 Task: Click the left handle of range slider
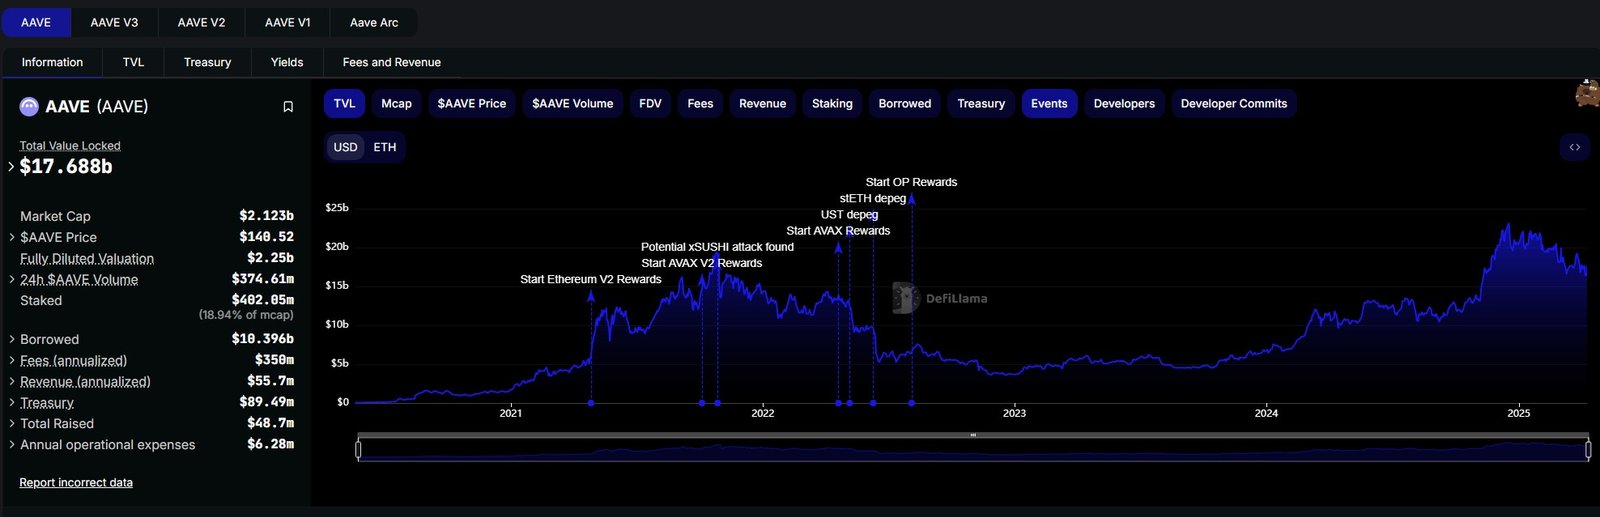tap(358, 450)
